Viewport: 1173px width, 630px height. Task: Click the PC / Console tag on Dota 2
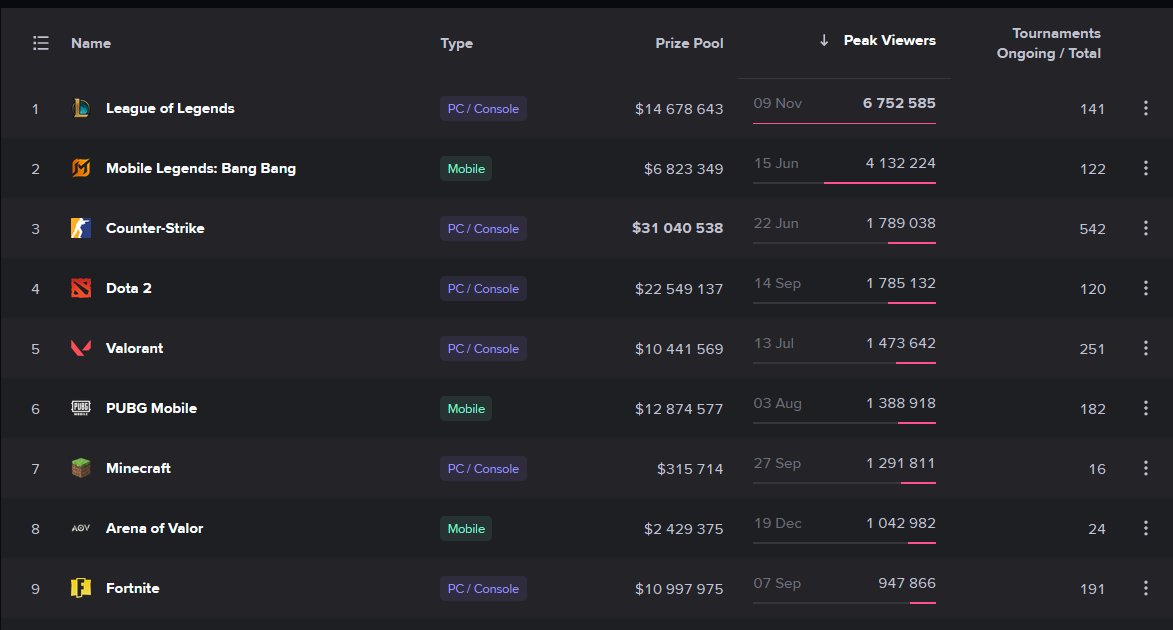click(483, 288)
